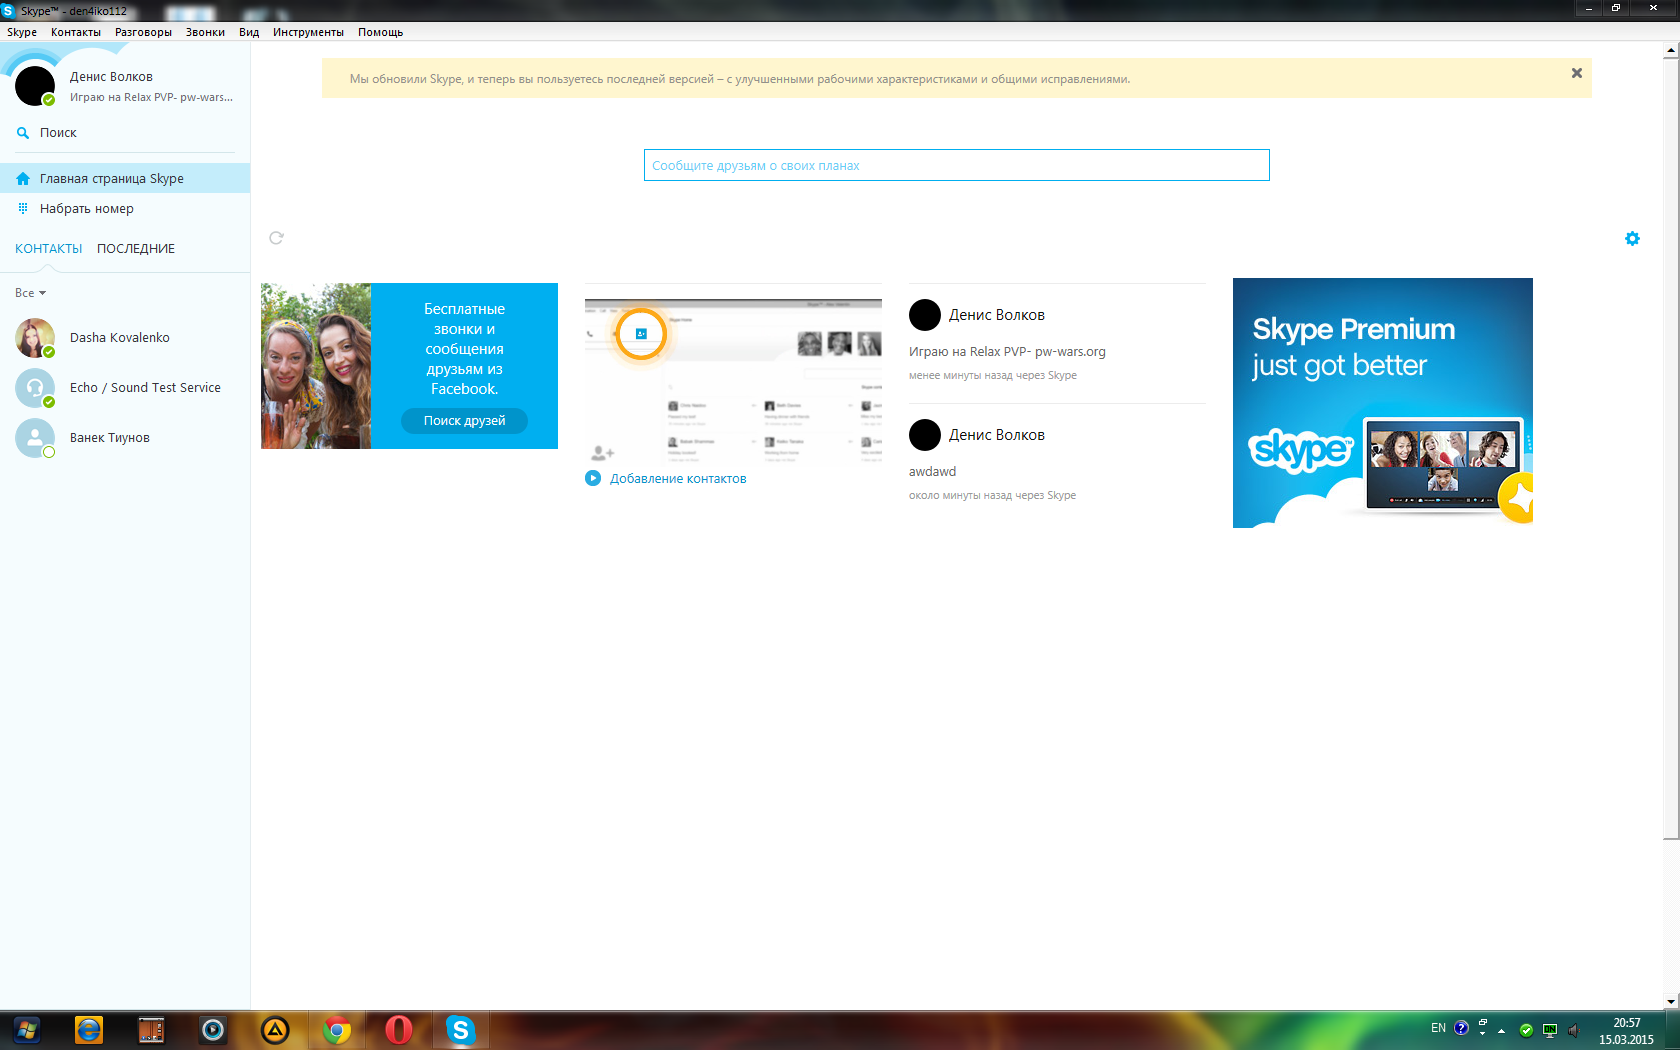Click Ванек Тиунов contact name
Screen dimensions: 1680x1050
click(x=110, y=438)
